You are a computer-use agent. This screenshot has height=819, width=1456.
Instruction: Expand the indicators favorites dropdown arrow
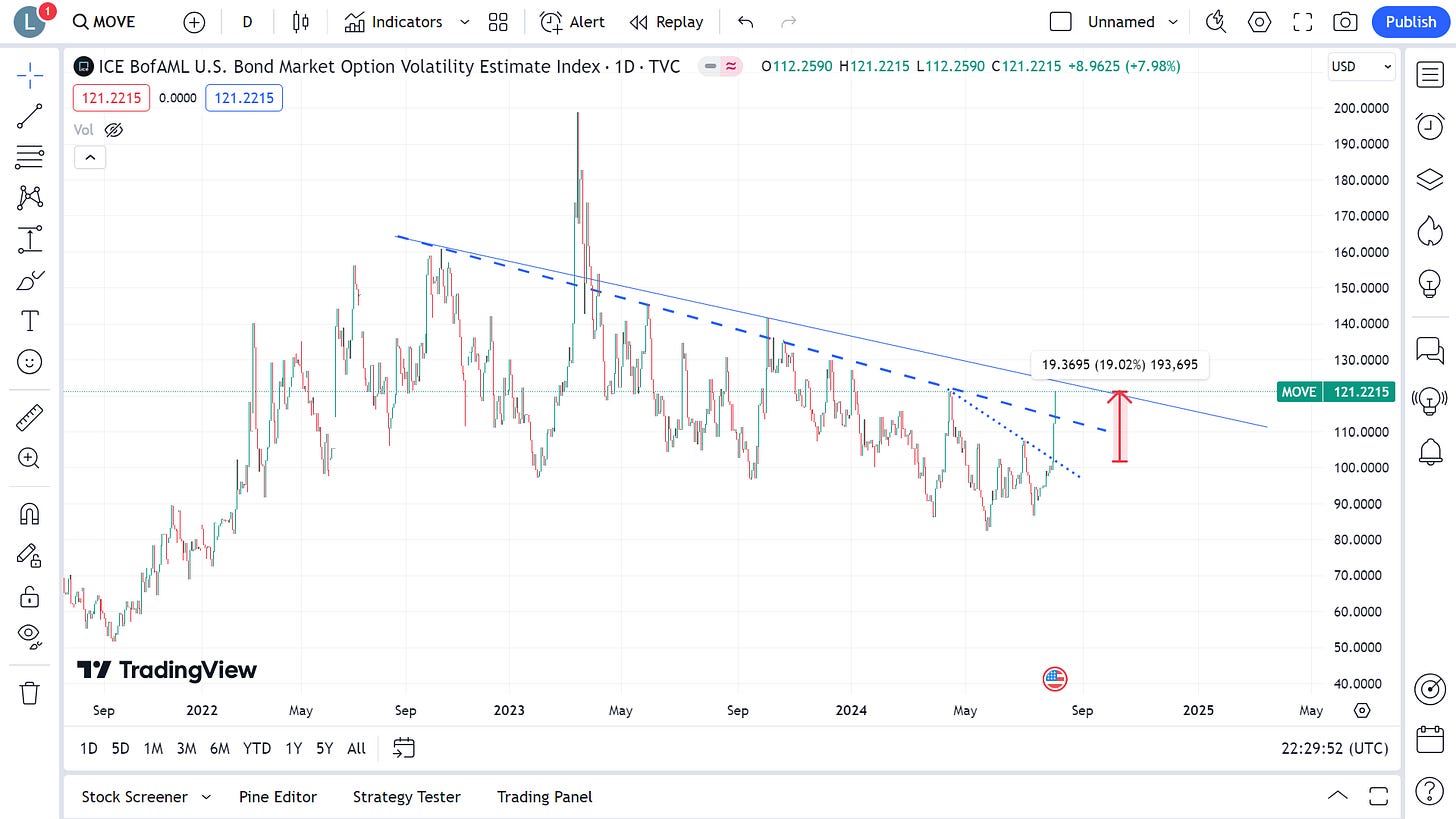(x=465, y=21)
